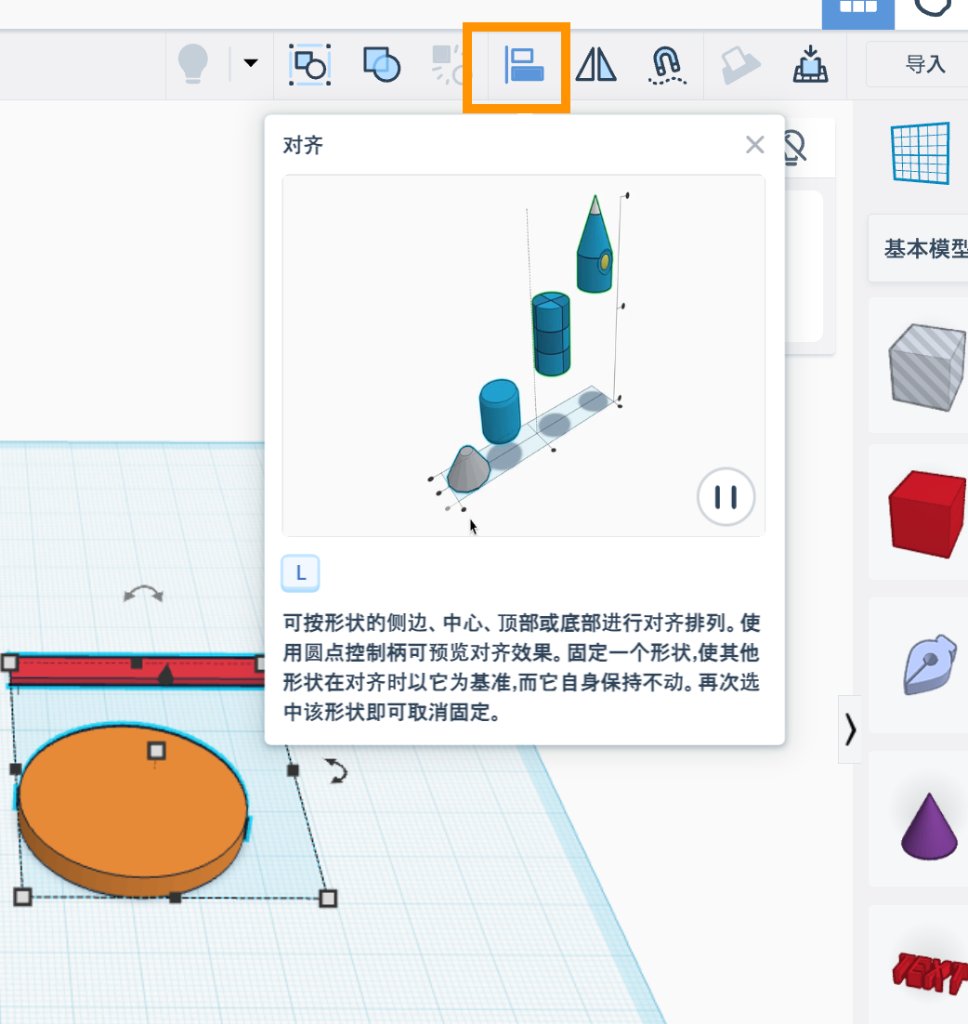Screen dimensions: 968x1024
Task: Click the curved rotation arrow above red bar
Action: click(144, 593)
